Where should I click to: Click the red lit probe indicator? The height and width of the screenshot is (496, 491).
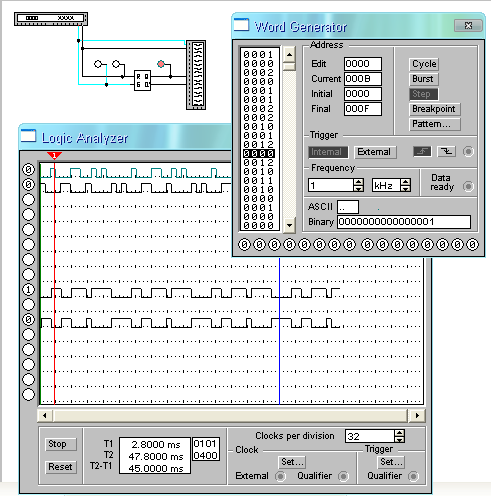(x=161, y=64)
